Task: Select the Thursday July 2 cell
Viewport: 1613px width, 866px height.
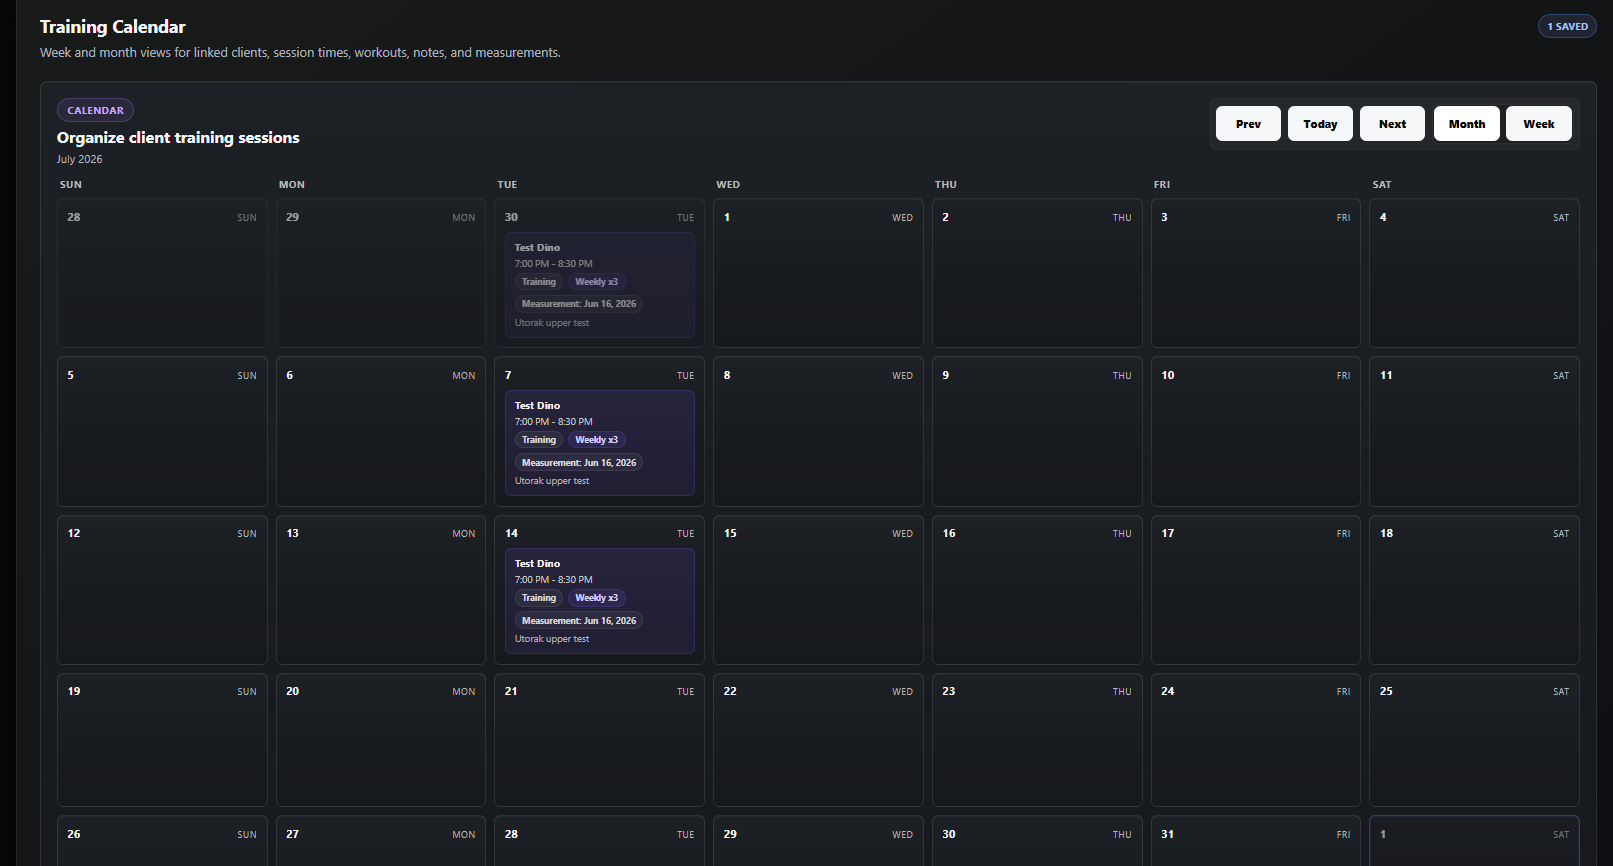Action: (x=1037, y=273)
